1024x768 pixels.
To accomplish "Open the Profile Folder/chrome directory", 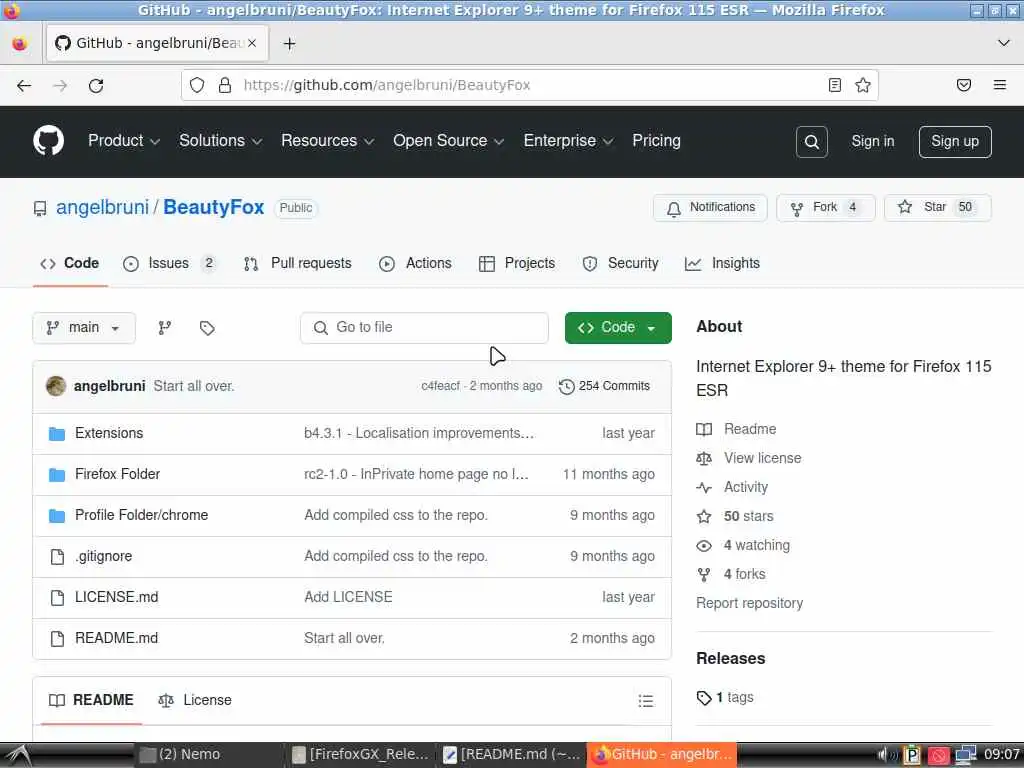I will pos(141,515).
